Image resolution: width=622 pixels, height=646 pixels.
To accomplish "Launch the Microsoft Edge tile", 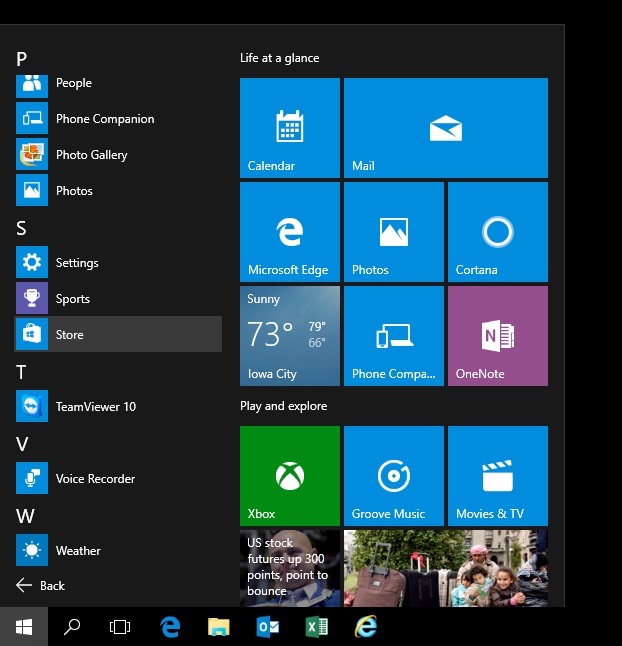I will pyautogui.click(x=290, y=232).
